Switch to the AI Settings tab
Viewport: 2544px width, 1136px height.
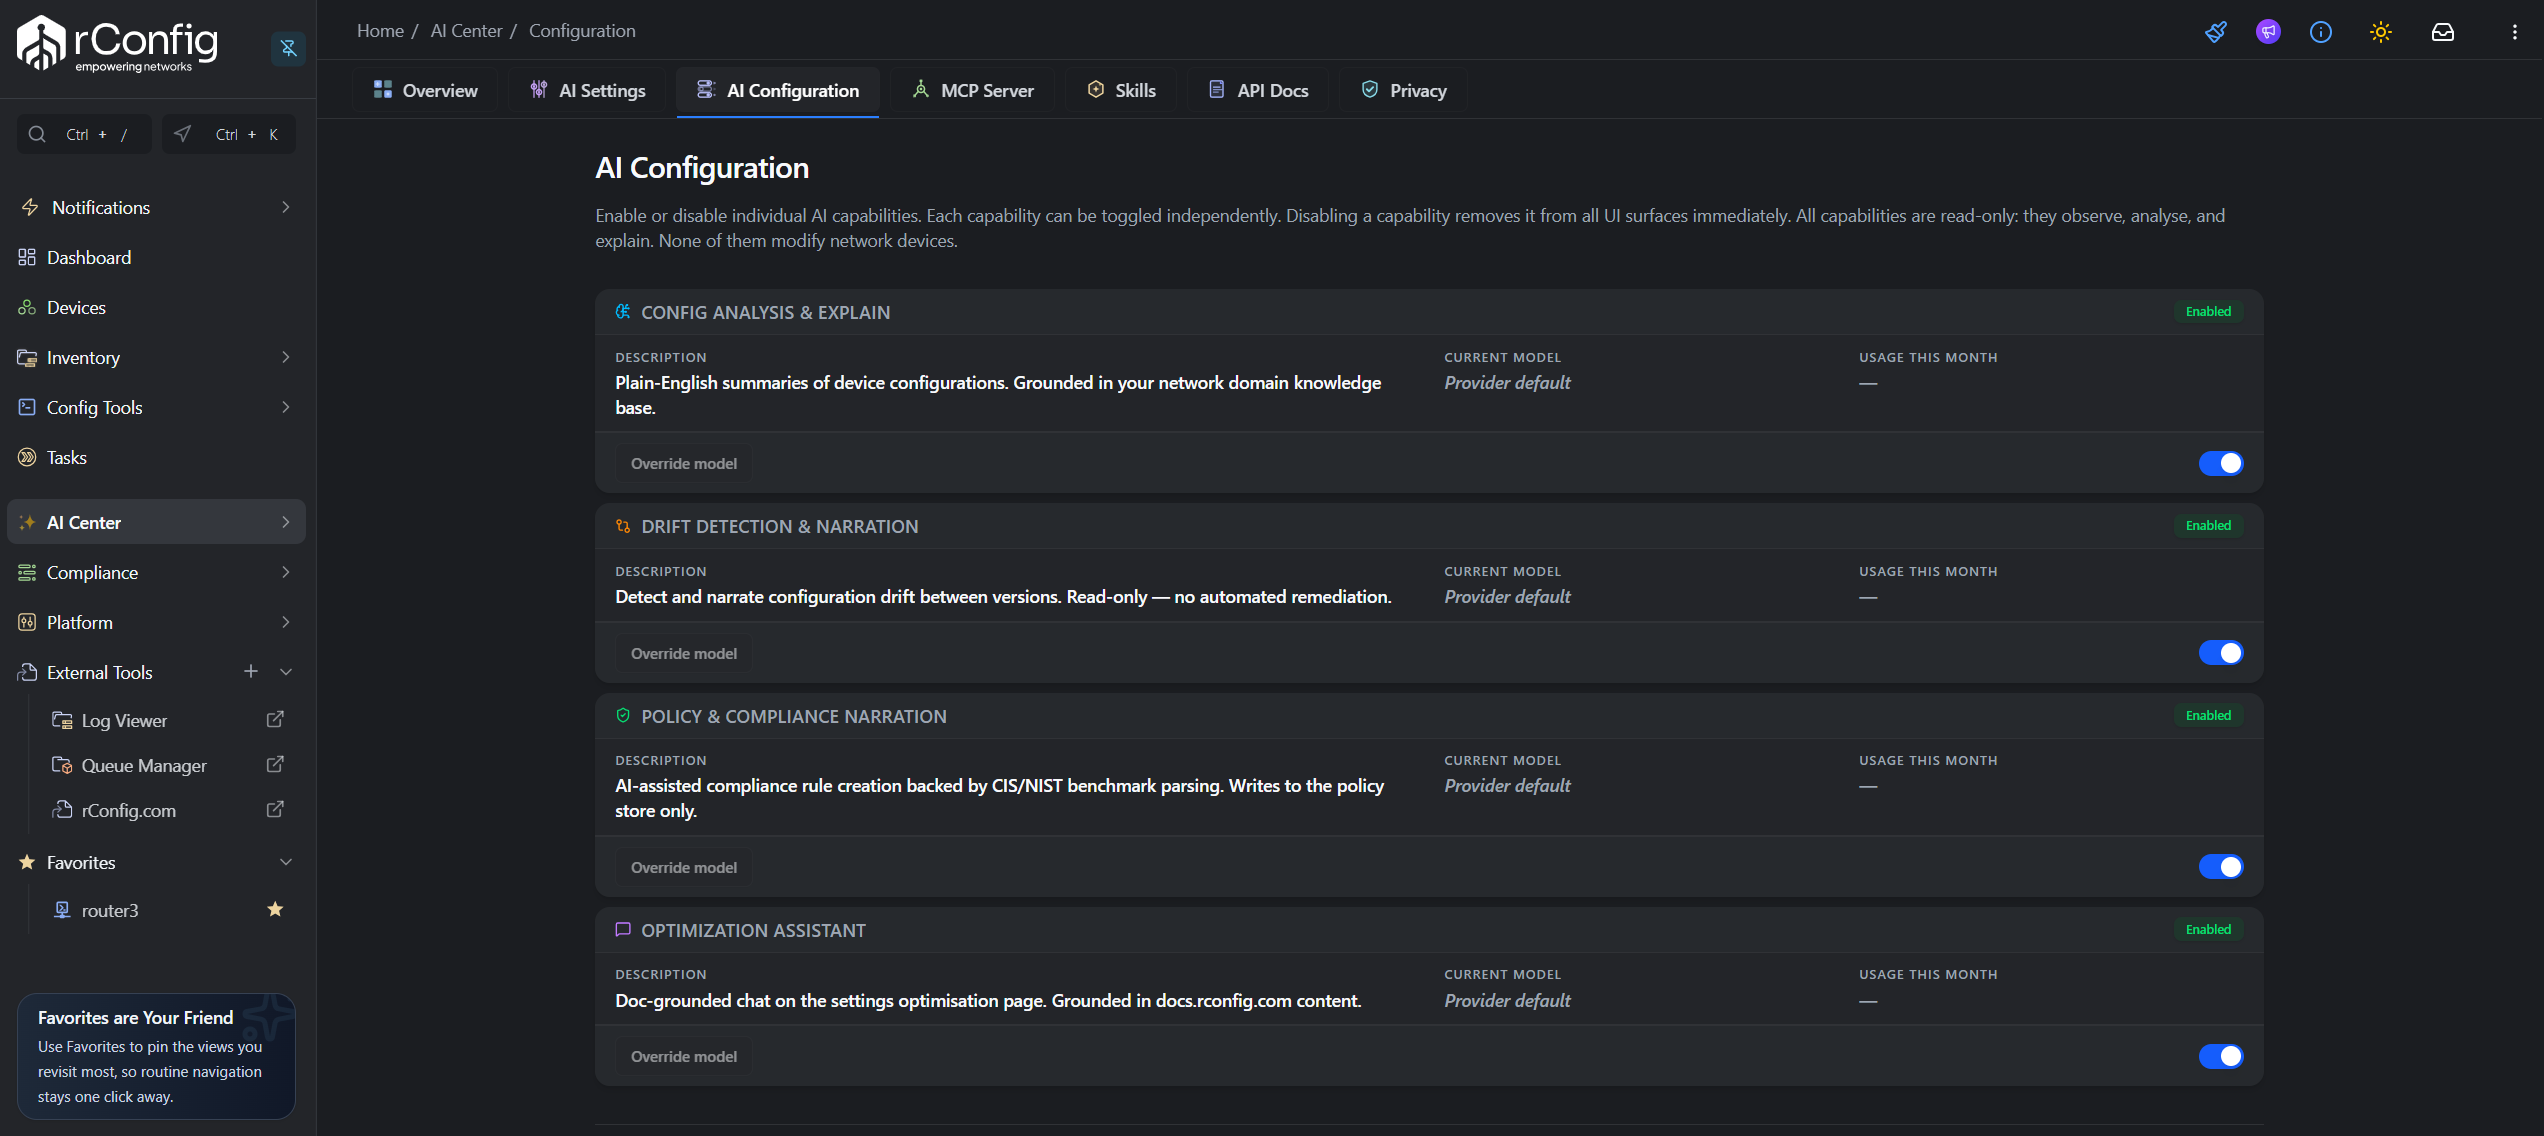coord(588,90)
